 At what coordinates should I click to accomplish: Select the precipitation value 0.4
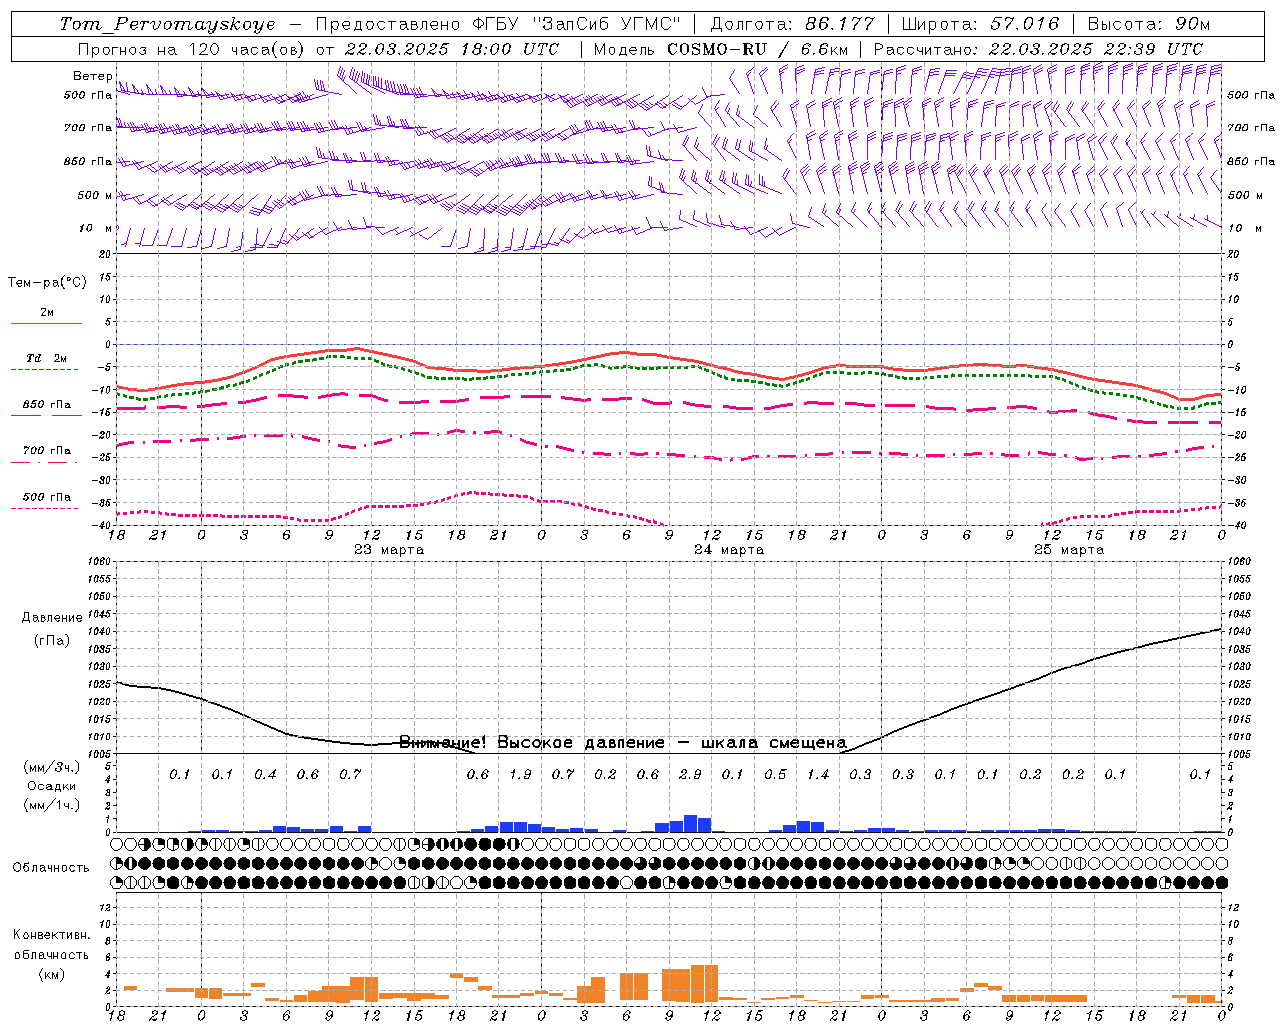pyautogui.click(x=265, y=775)
